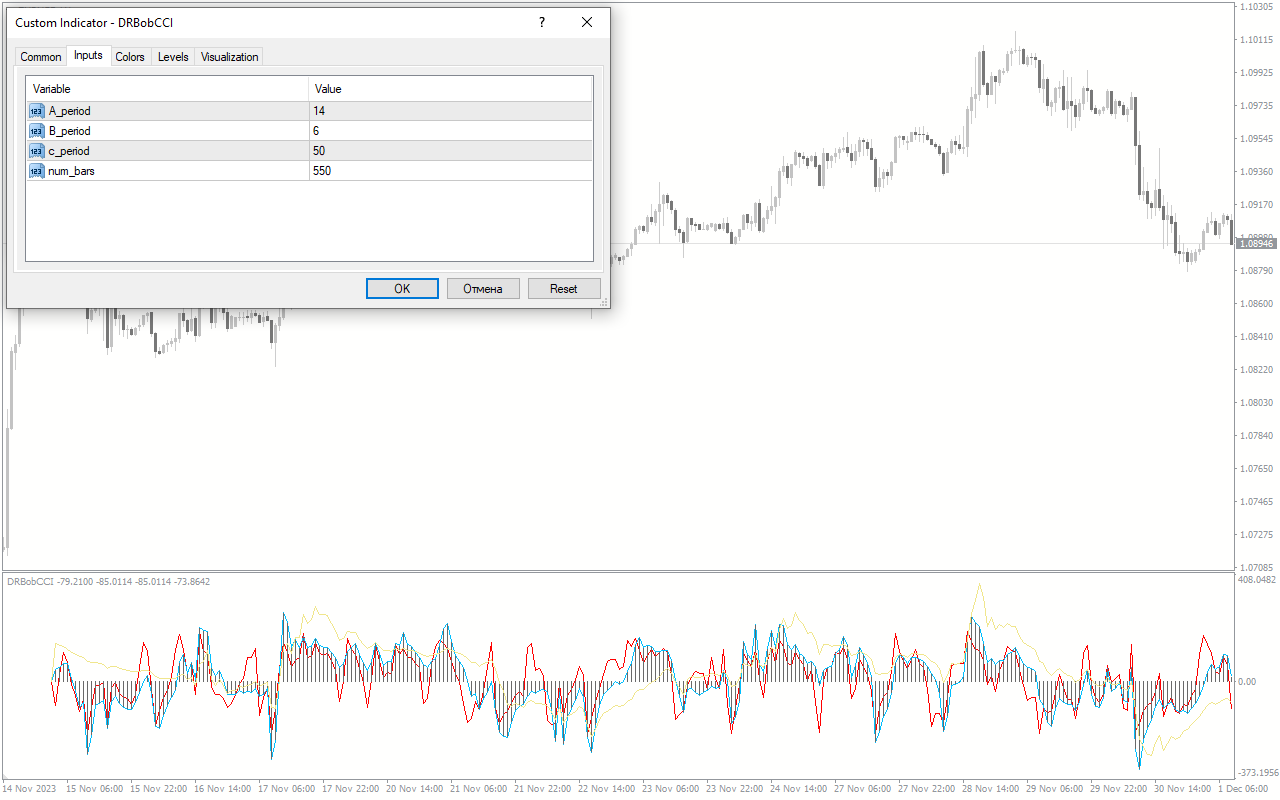The height and width of the screenshot is (800, 1280).
Task: Click the Value column header
Action: pos(450,89)
